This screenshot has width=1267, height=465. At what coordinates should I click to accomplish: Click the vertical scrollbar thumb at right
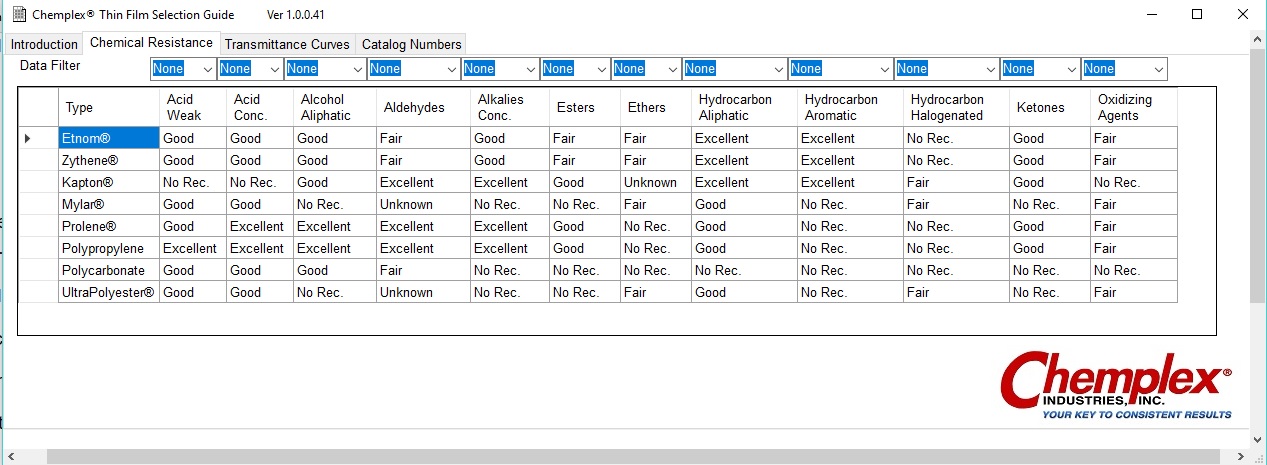coord(1258,170)
